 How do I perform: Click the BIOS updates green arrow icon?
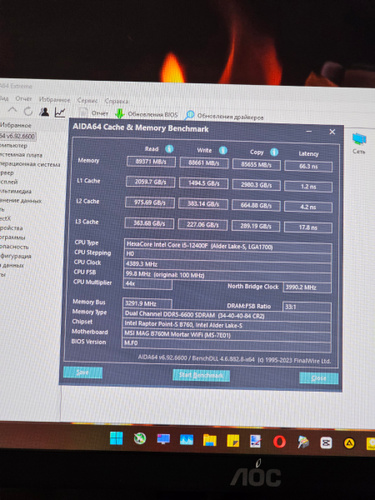(120, 114)
